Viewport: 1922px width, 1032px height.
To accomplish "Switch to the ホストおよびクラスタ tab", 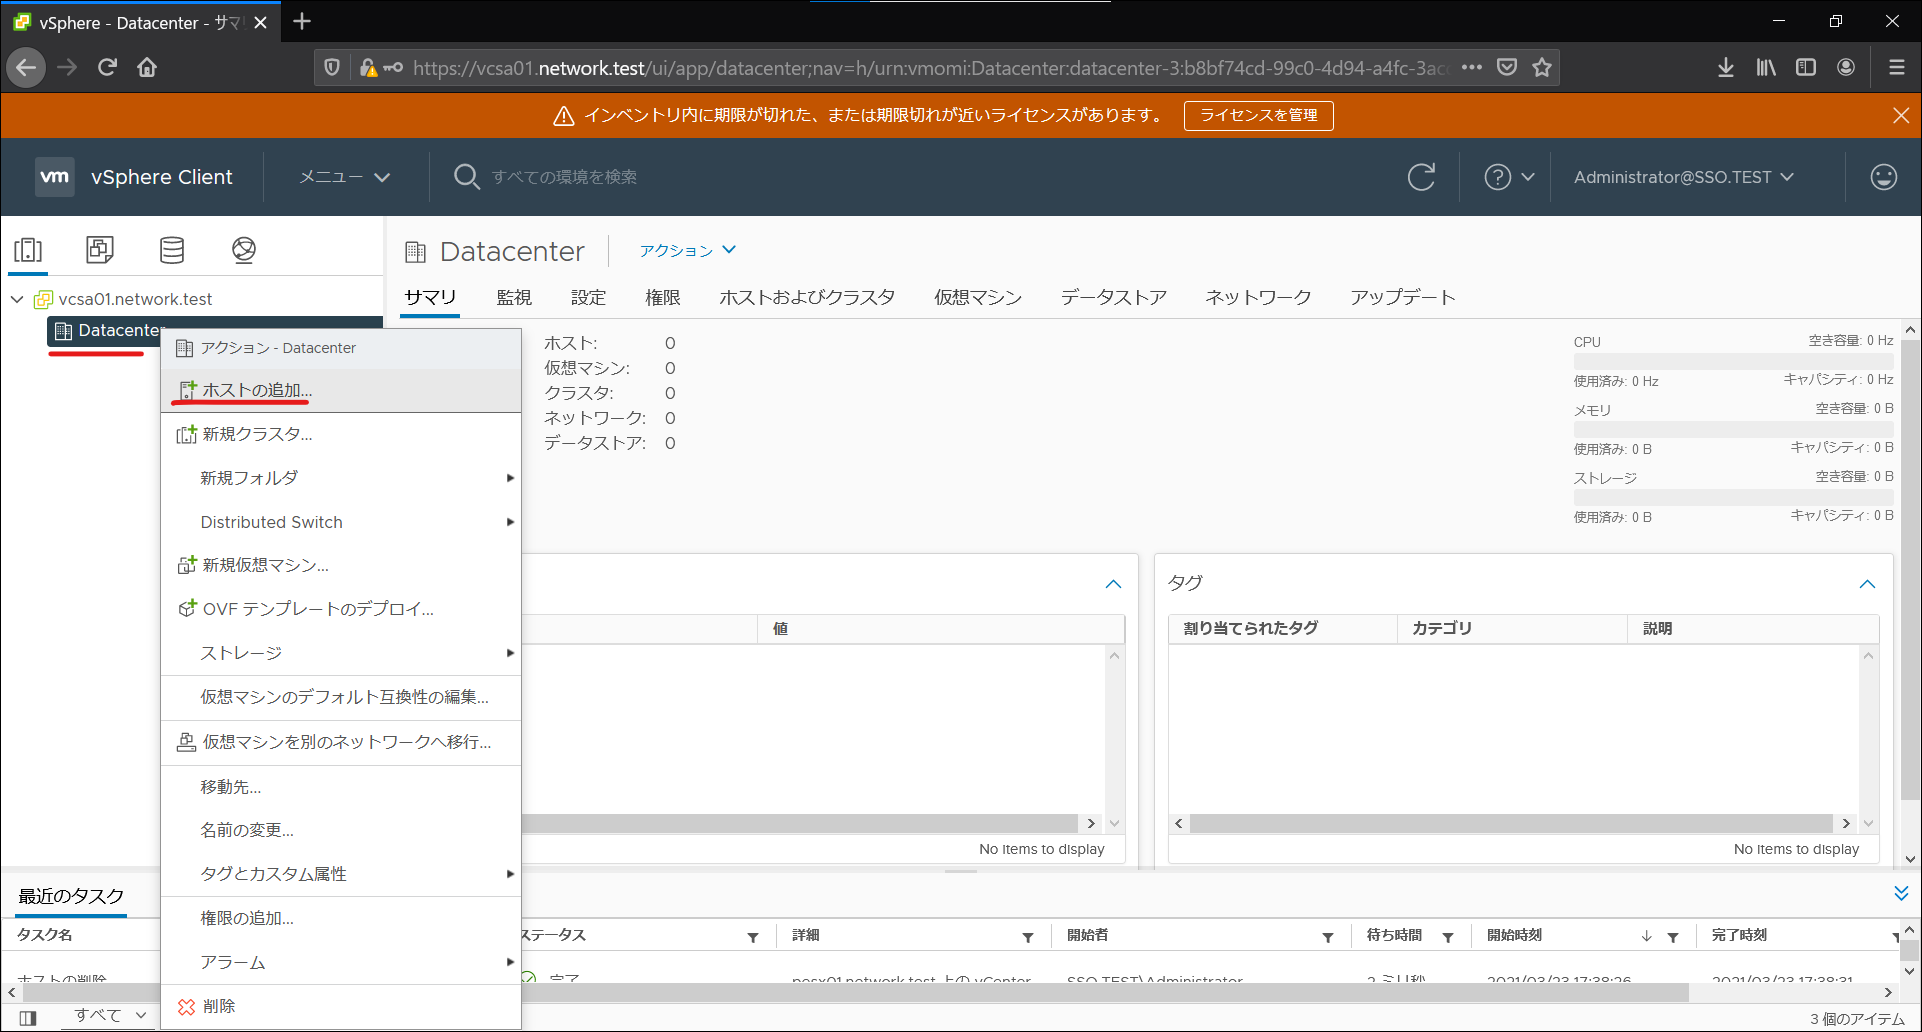I will [x=807, y=297].
